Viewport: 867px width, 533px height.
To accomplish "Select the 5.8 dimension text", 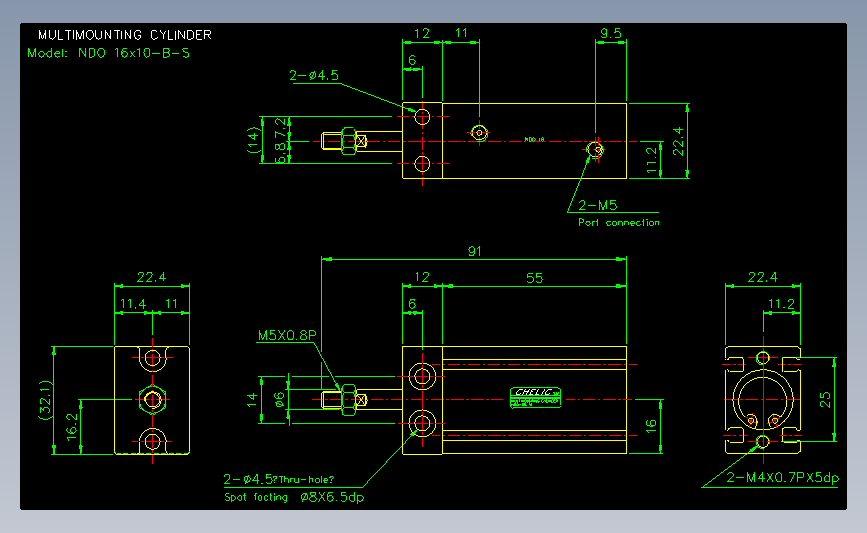I will [x=281, y=153].
